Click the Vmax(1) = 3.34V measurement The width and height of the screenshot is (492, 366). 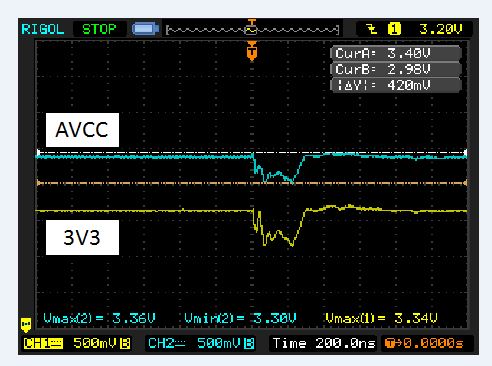[381, 318]
